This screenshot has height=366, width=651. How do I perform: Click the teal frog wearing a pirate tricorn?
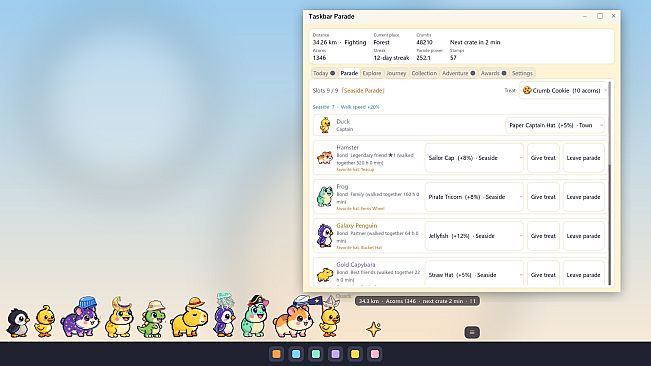coord(255,316)
